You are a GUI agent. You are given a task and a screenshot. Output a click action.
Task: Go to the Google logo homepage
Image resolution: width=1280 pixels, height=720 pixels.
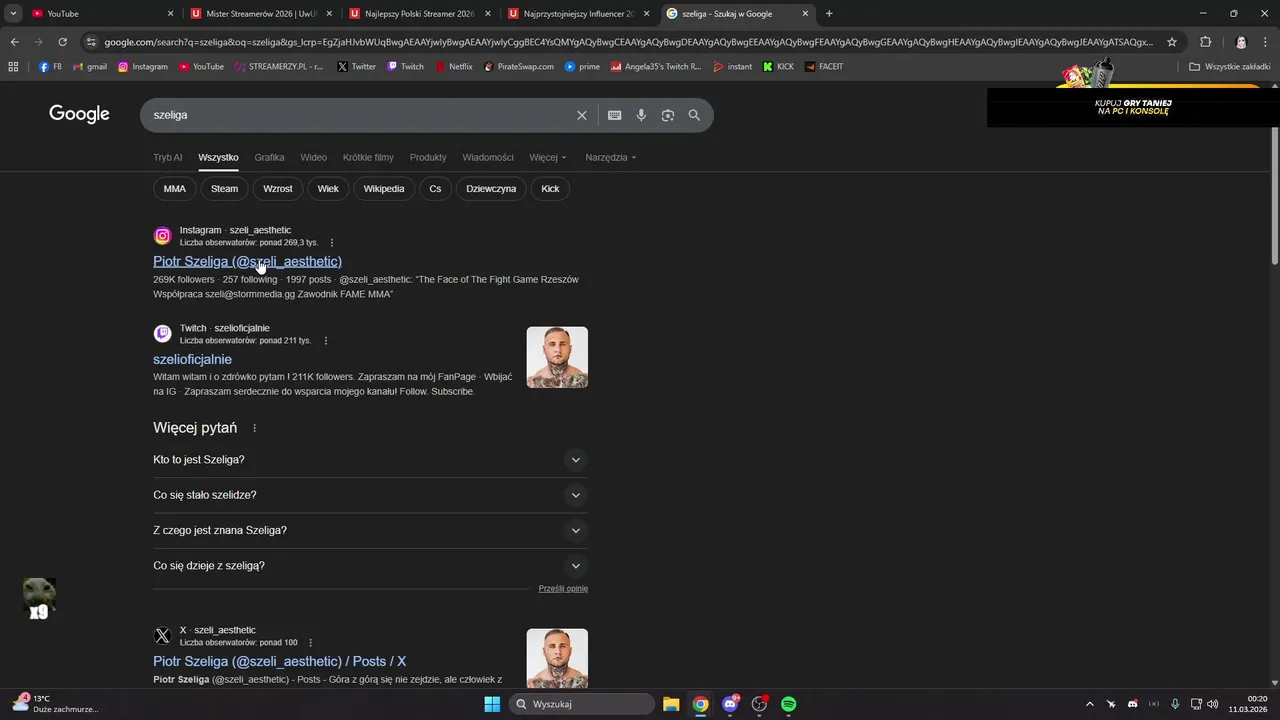(79, 114)
